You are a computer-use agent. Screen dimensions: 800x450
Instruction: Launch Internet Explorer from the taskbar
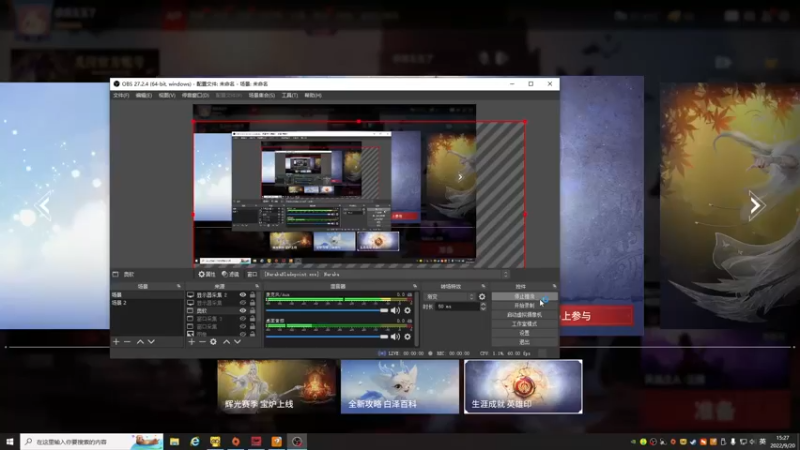click(x=195, y=441)
